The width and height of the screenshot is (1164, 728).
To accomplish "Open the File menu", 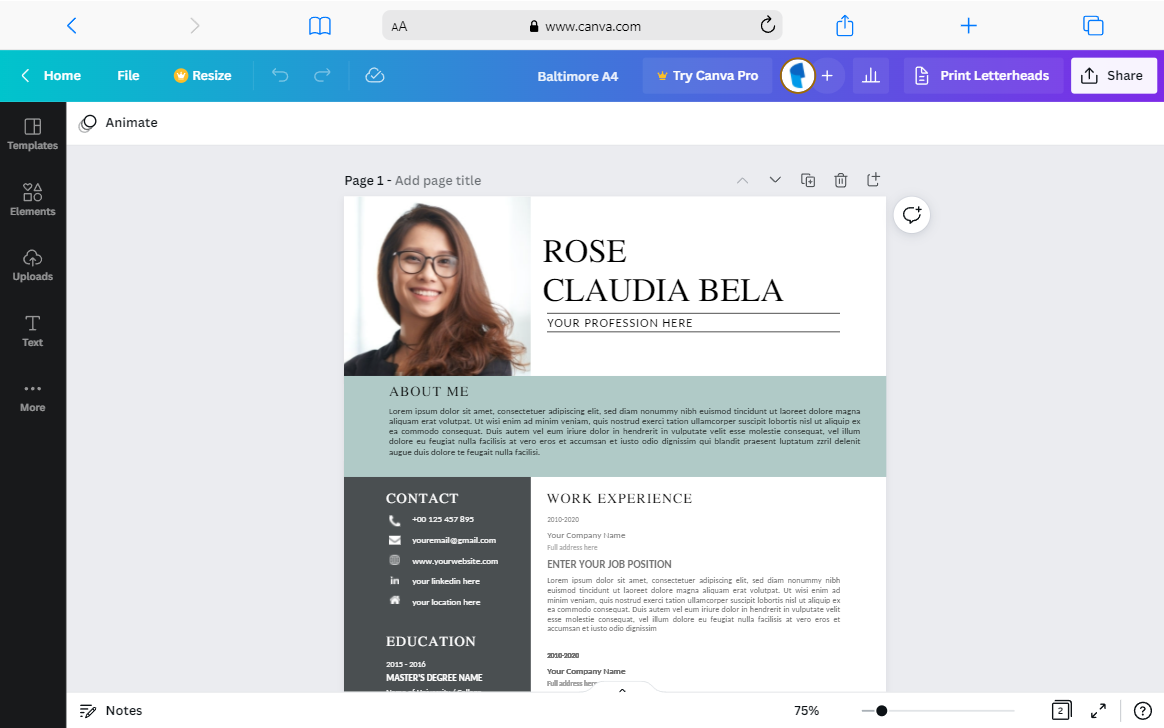I will click(x=128, y=76).
